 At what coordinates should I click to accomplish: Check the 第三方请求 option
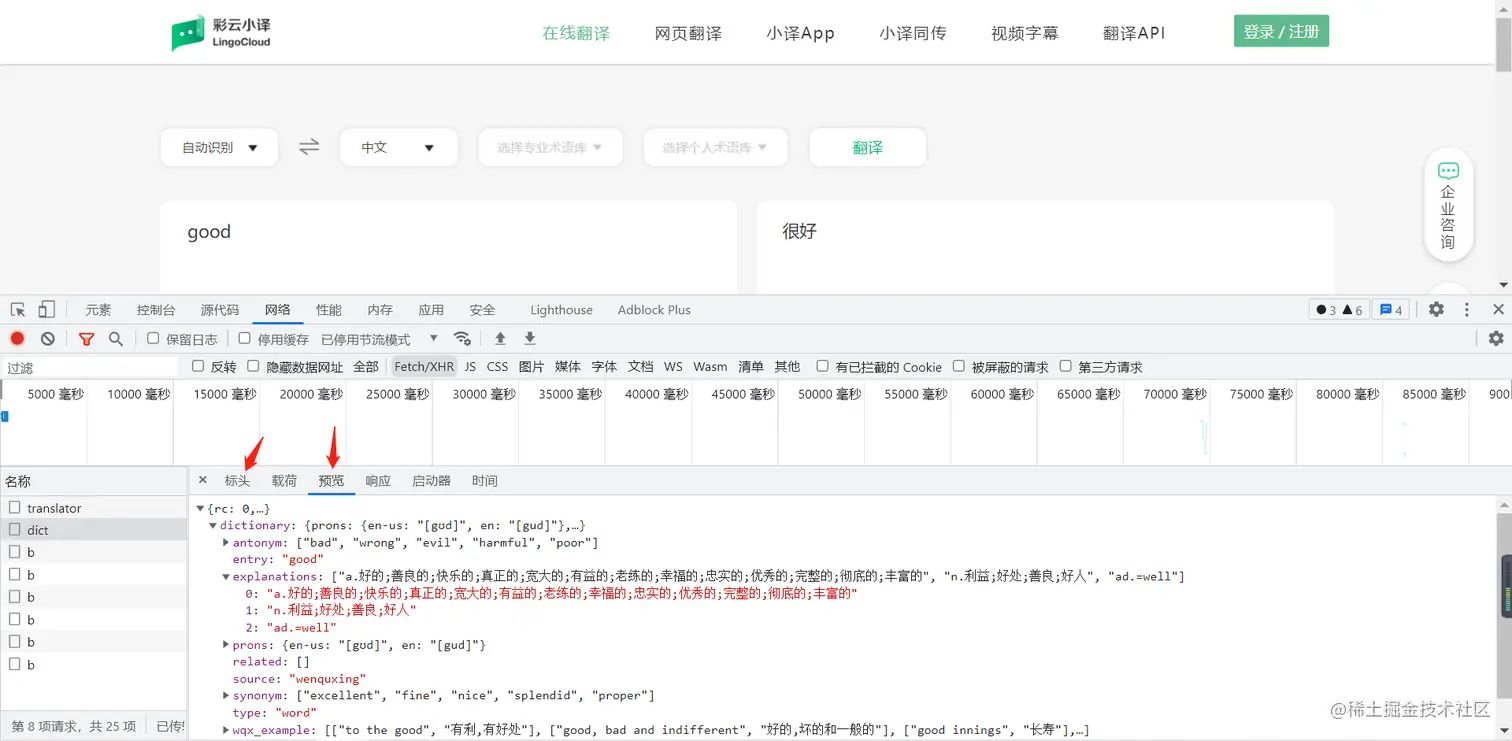tap(1065, 366)
